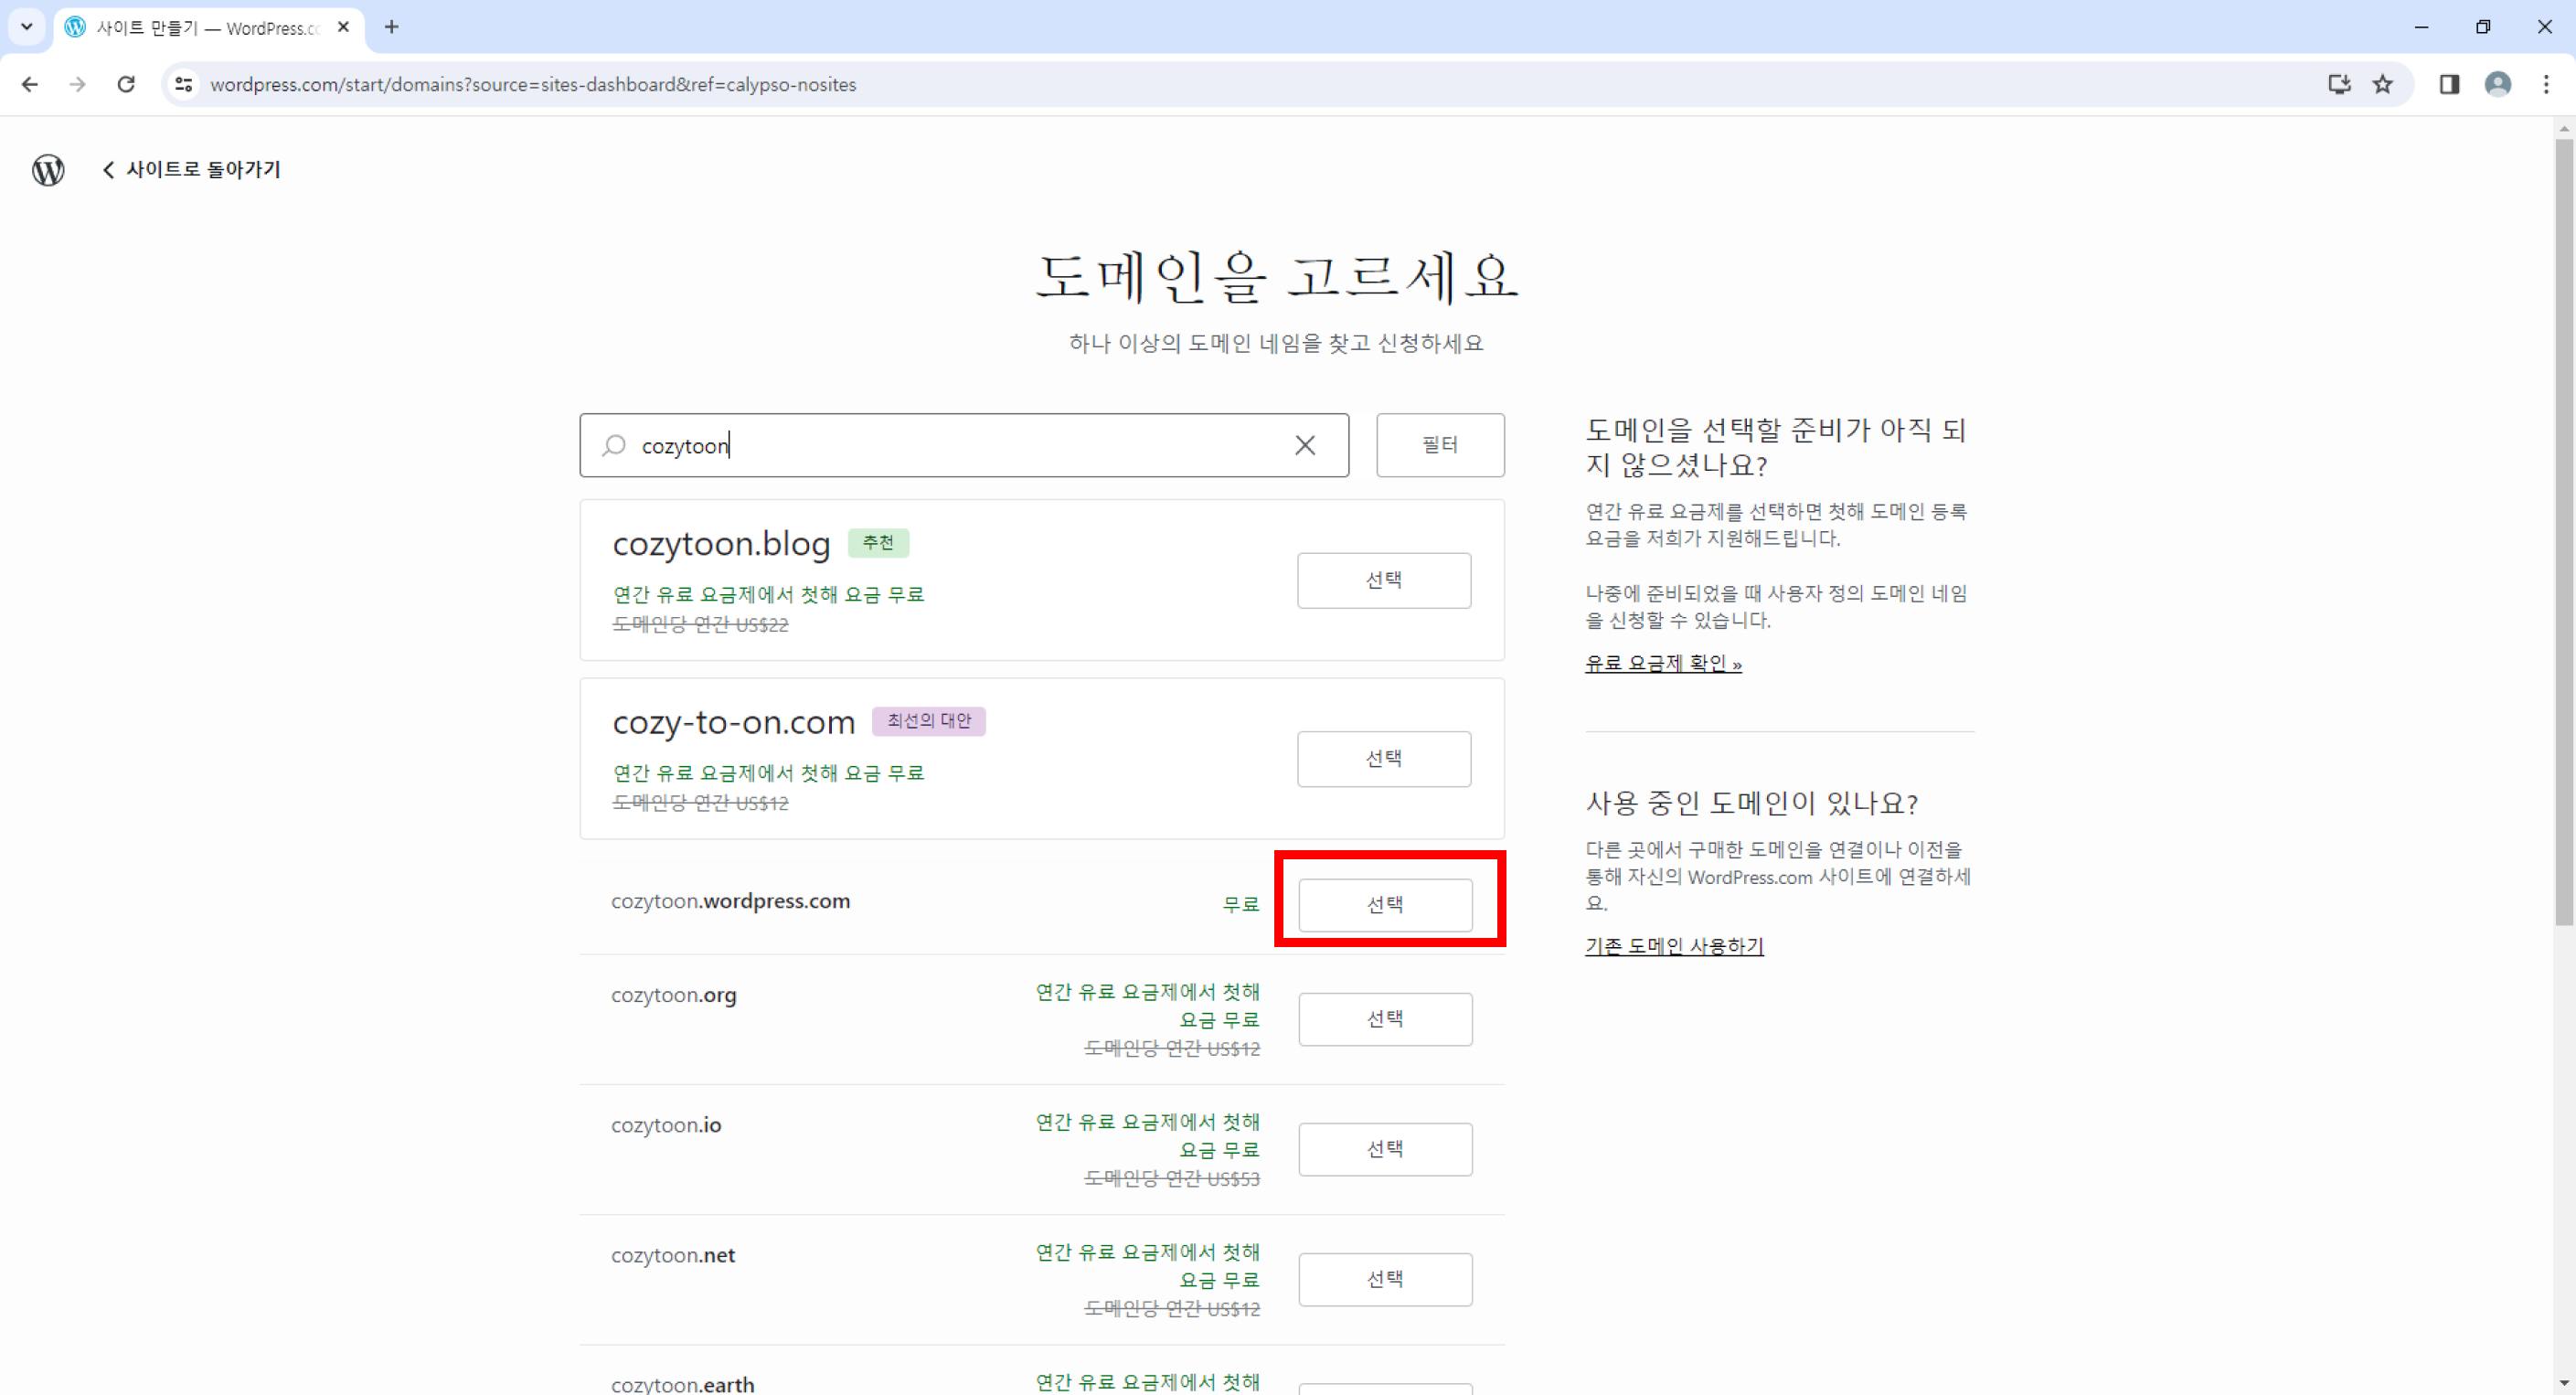2576x1395 pixels.
Task: Click the search magnifier icon
Action: [614, 445]
